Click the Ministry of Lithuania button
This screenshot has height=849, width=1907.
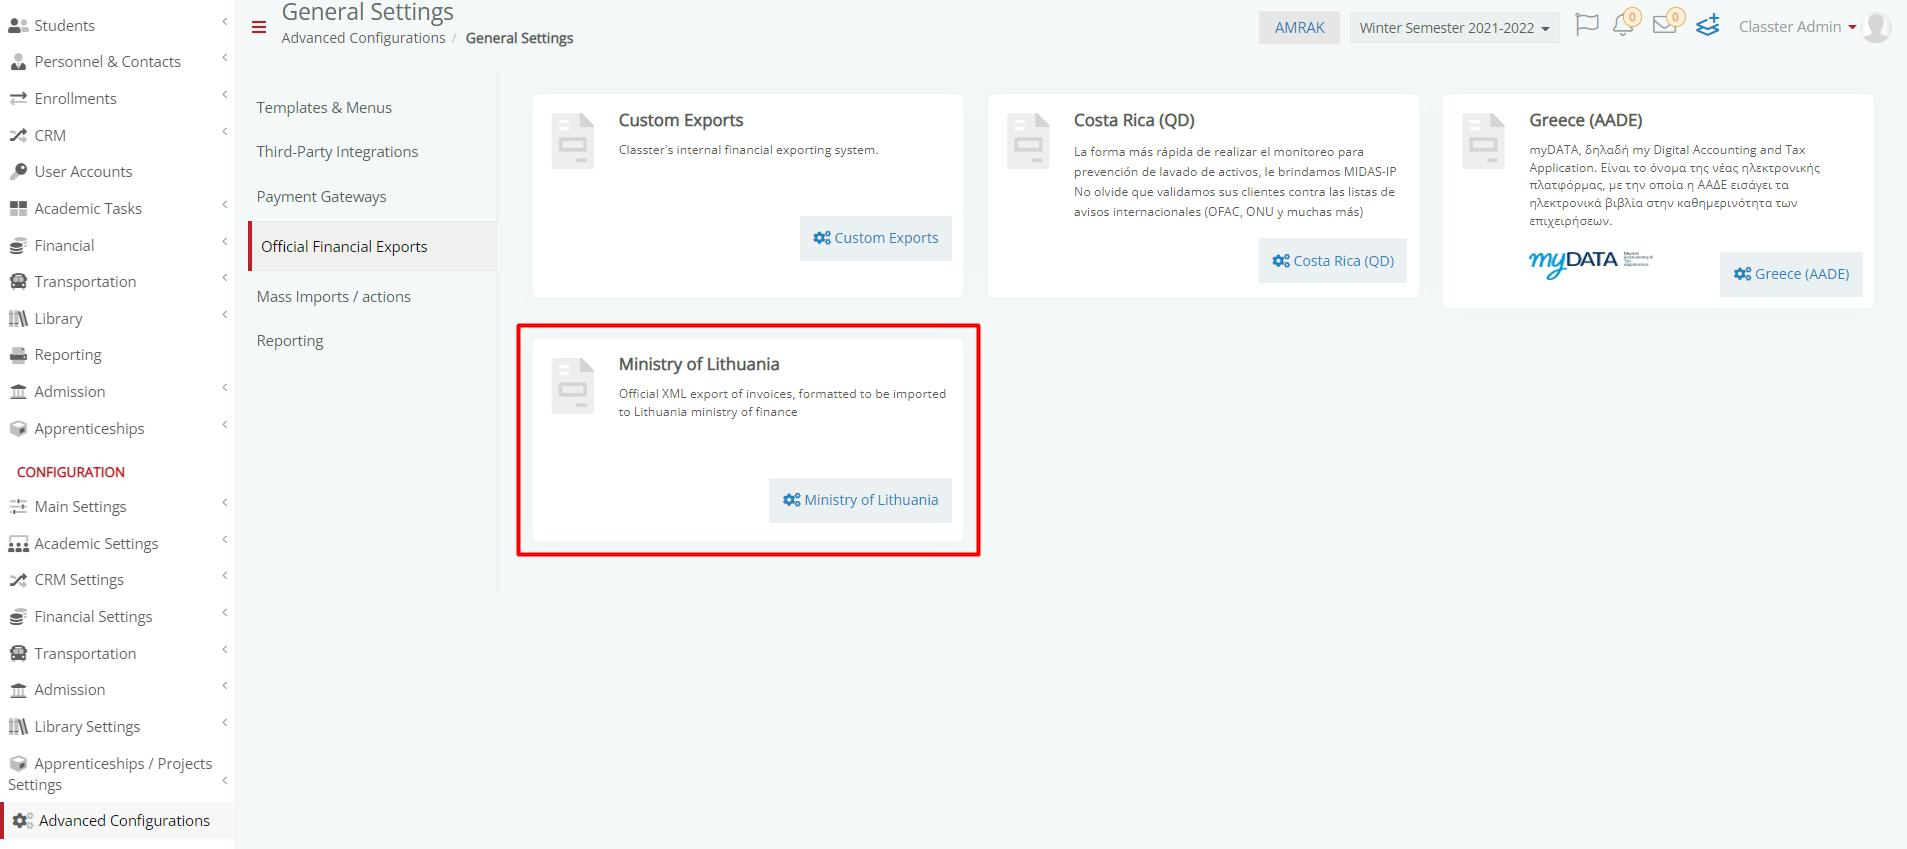(860, 500)
